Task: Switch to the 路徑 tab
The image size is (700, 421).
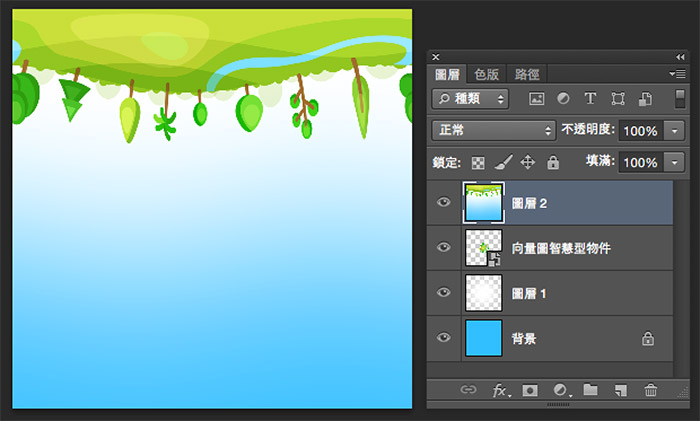Action: (x=527, y=74)
